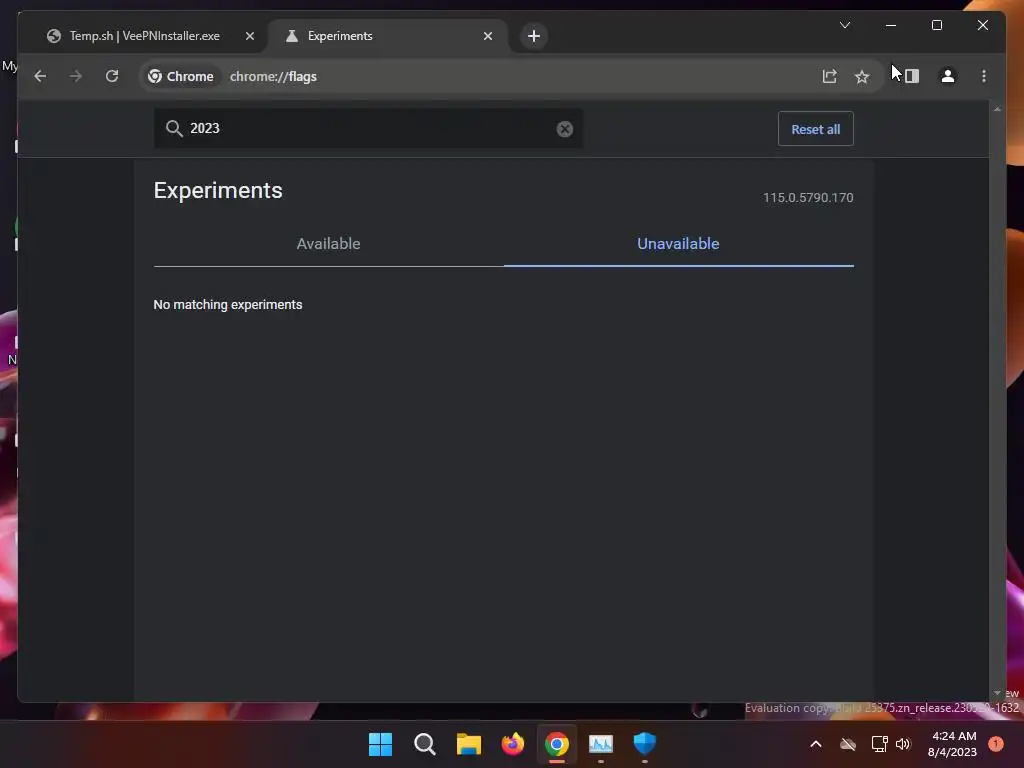Open the blue shield taskbar app
1024x768 pixels.
(645, 744)
